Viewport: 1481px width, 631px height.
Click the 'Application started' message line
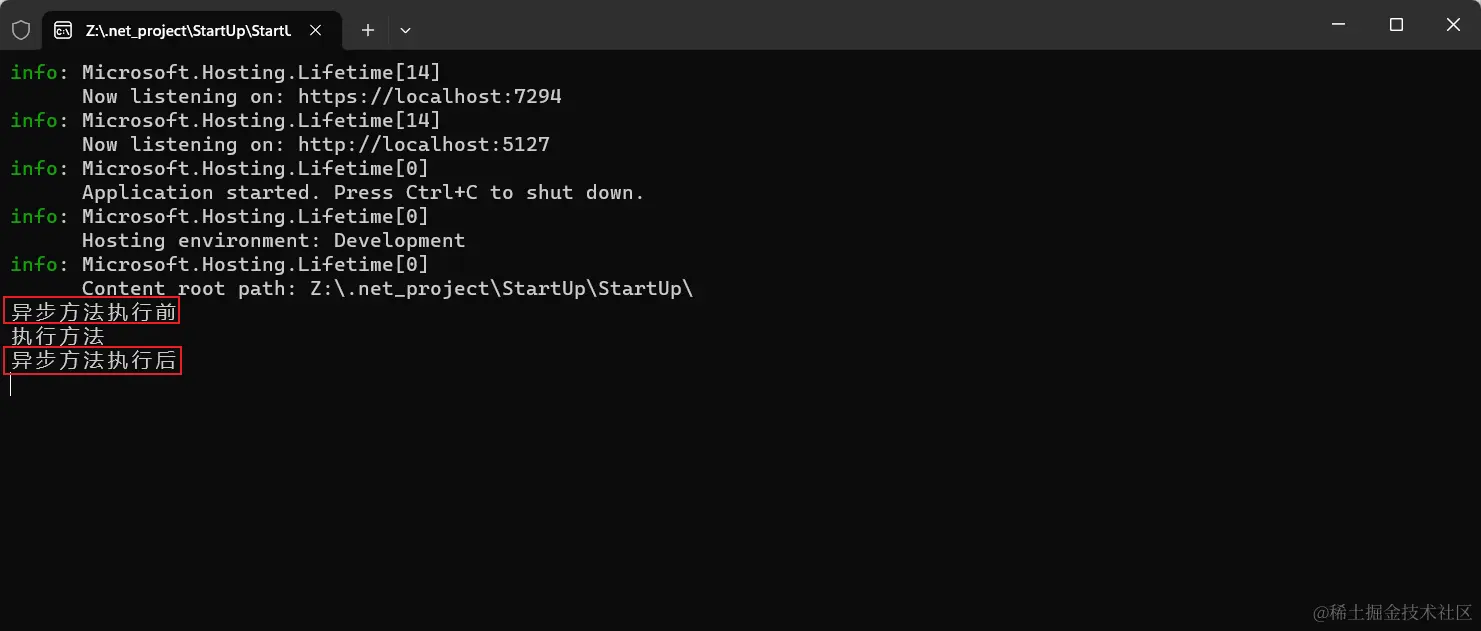click(x=363, y=192)
